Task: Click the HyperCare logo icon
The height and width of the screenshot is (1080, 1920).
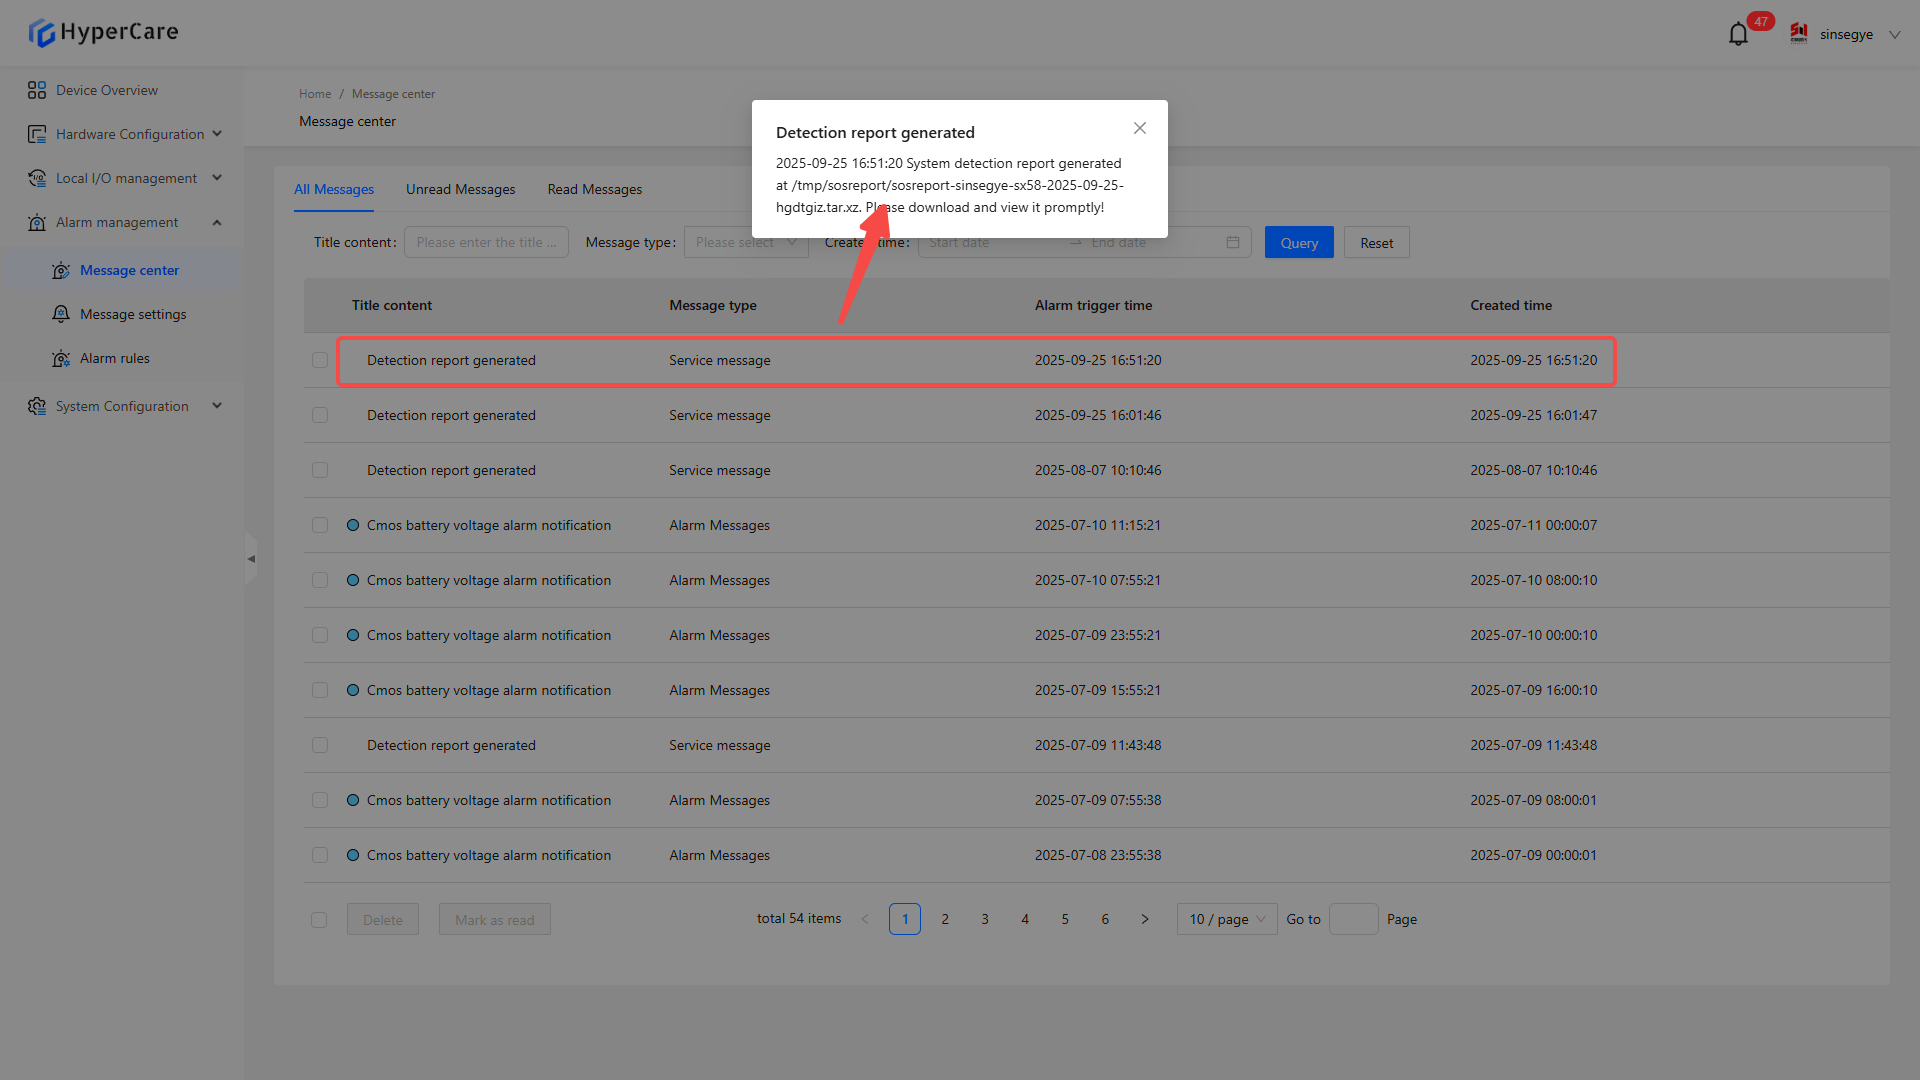Action: (42, 33)
